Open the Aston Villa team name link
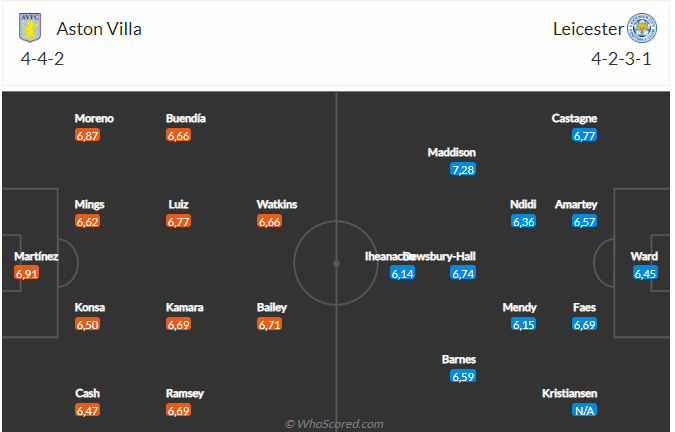 tap(99, 29)
